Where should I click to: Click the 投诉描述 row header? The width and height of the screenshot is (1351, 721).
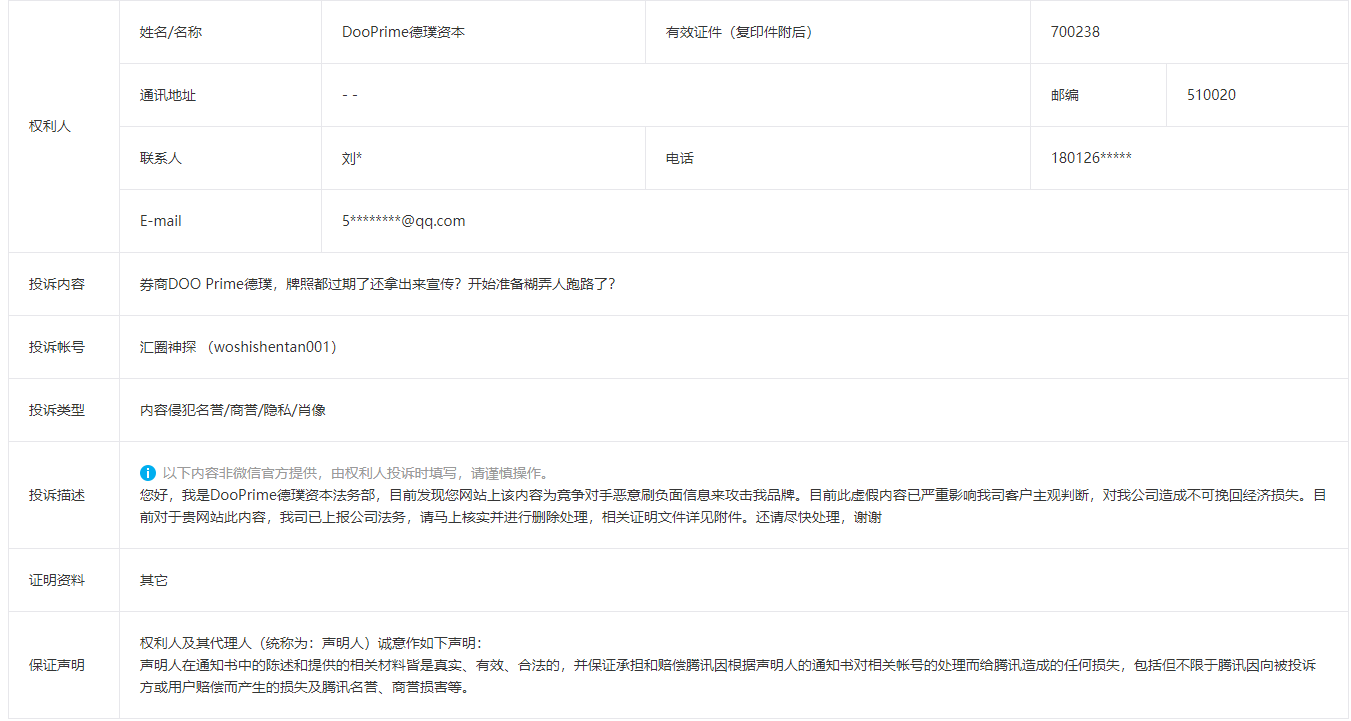click(x=57, y=495)
